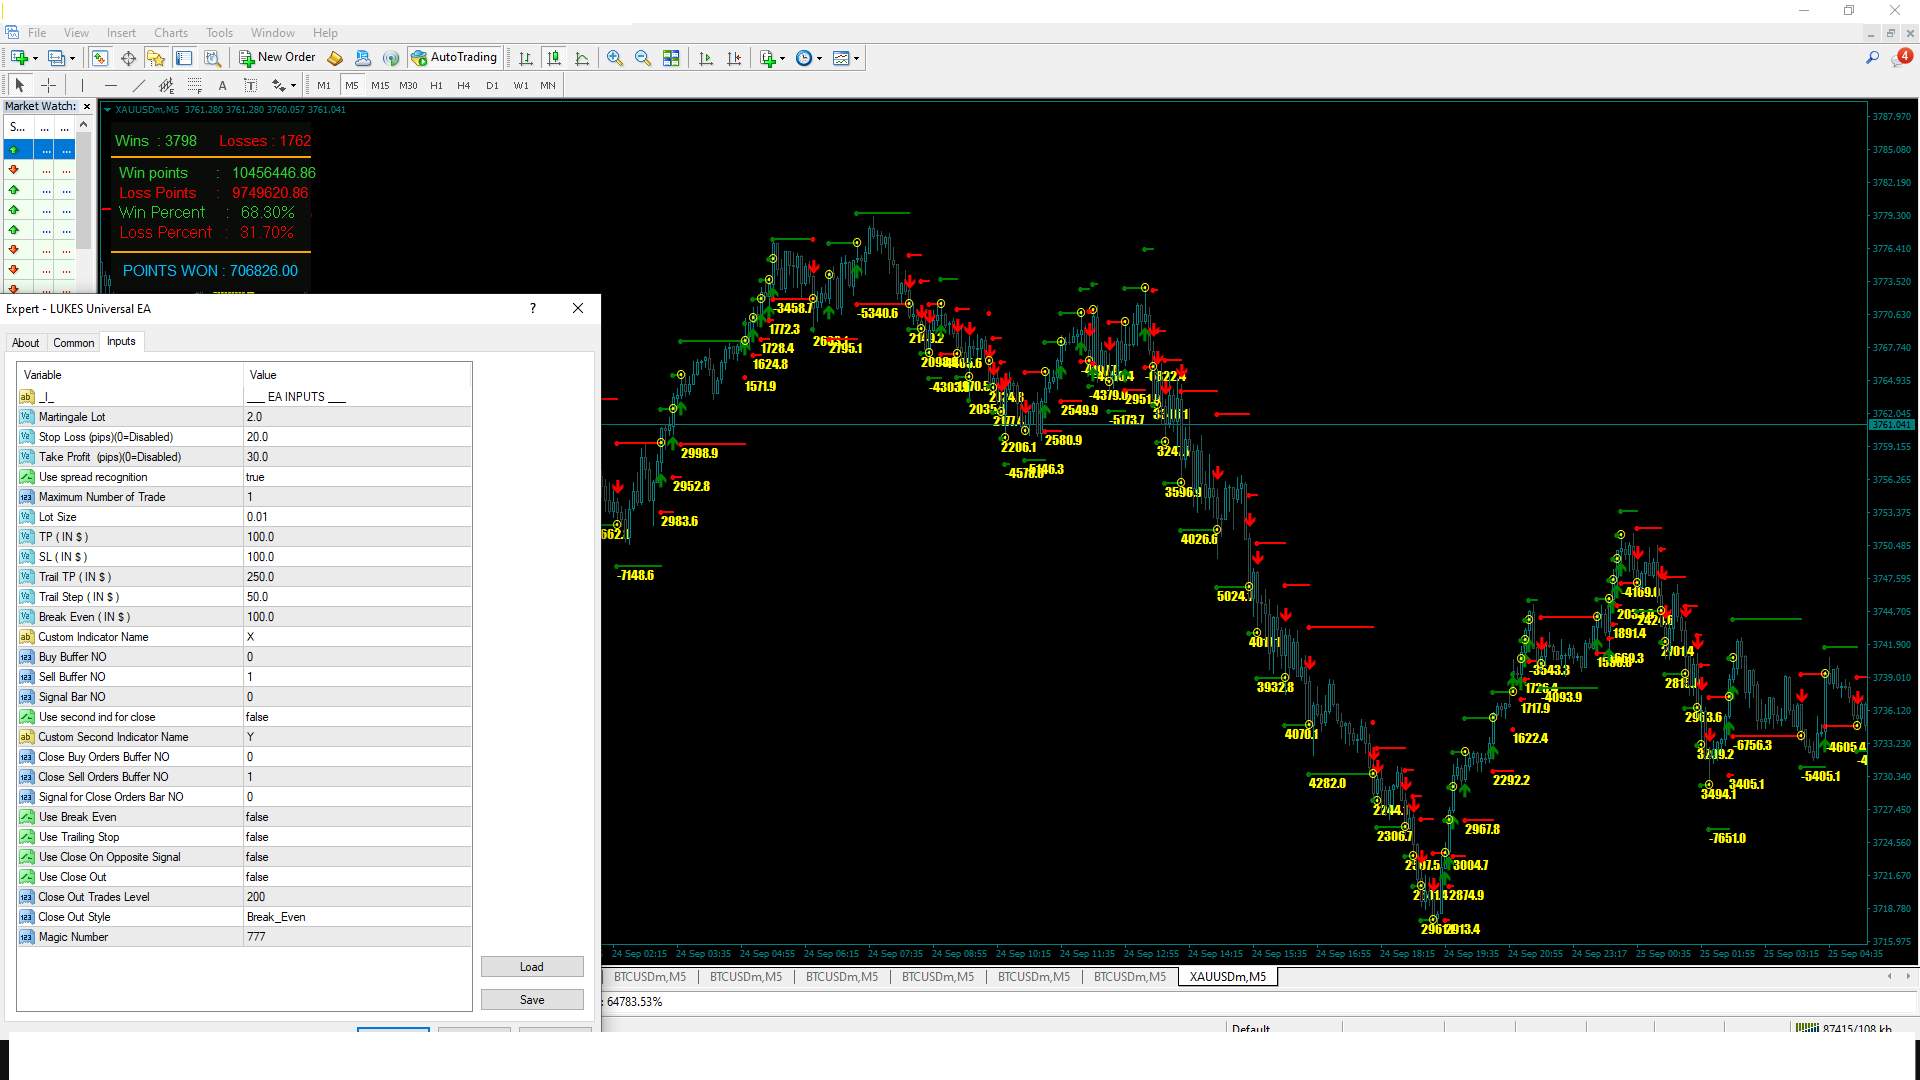Toggle the Market Watch panel icon

[100, 58]
